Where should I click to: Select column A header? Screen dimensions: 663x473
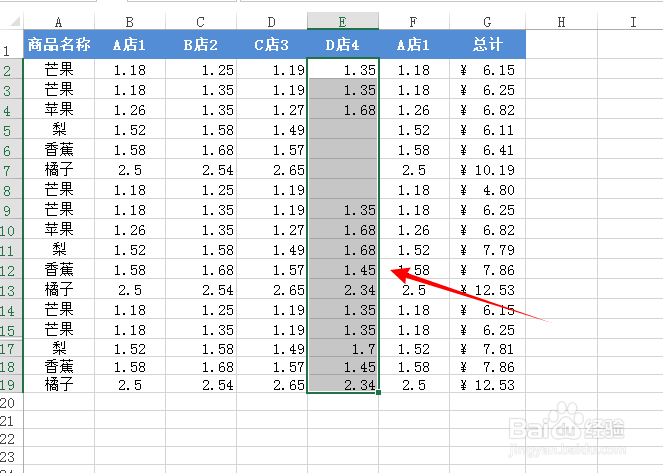pos(59,22)
